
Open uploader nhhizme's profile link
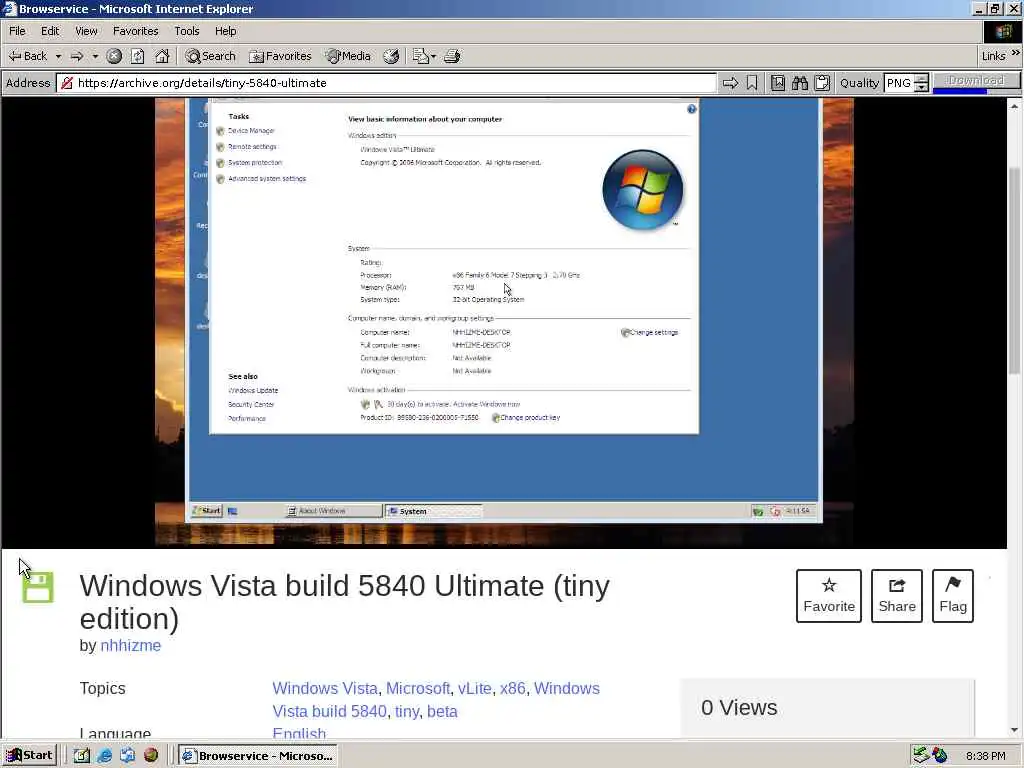point(131,645)
